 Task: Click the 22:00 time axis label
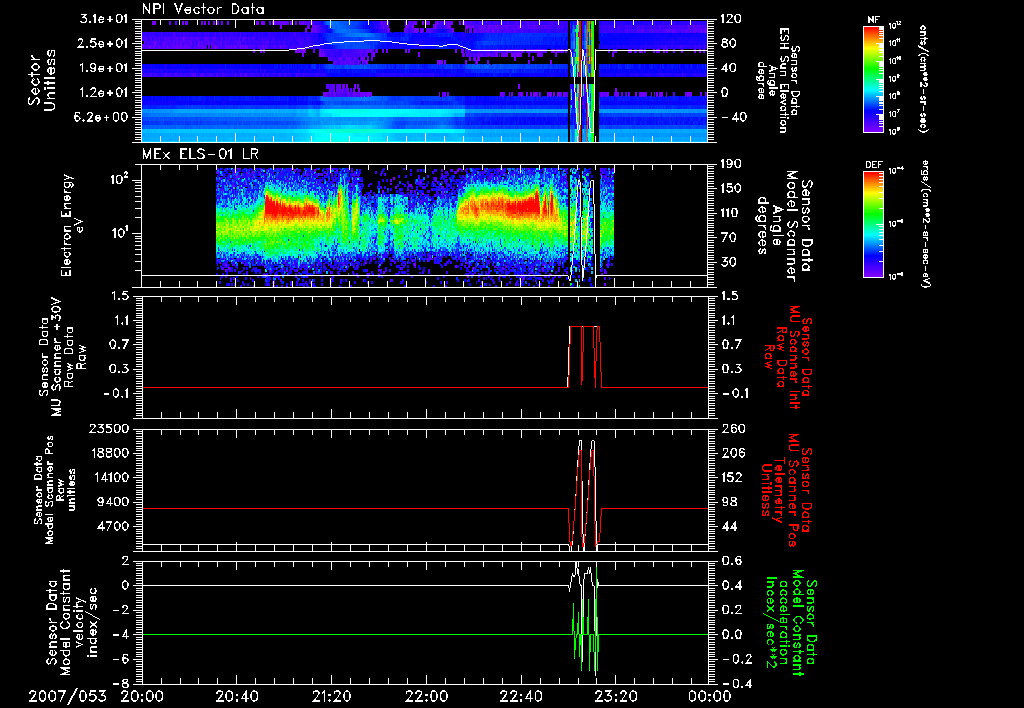point(426,696)
